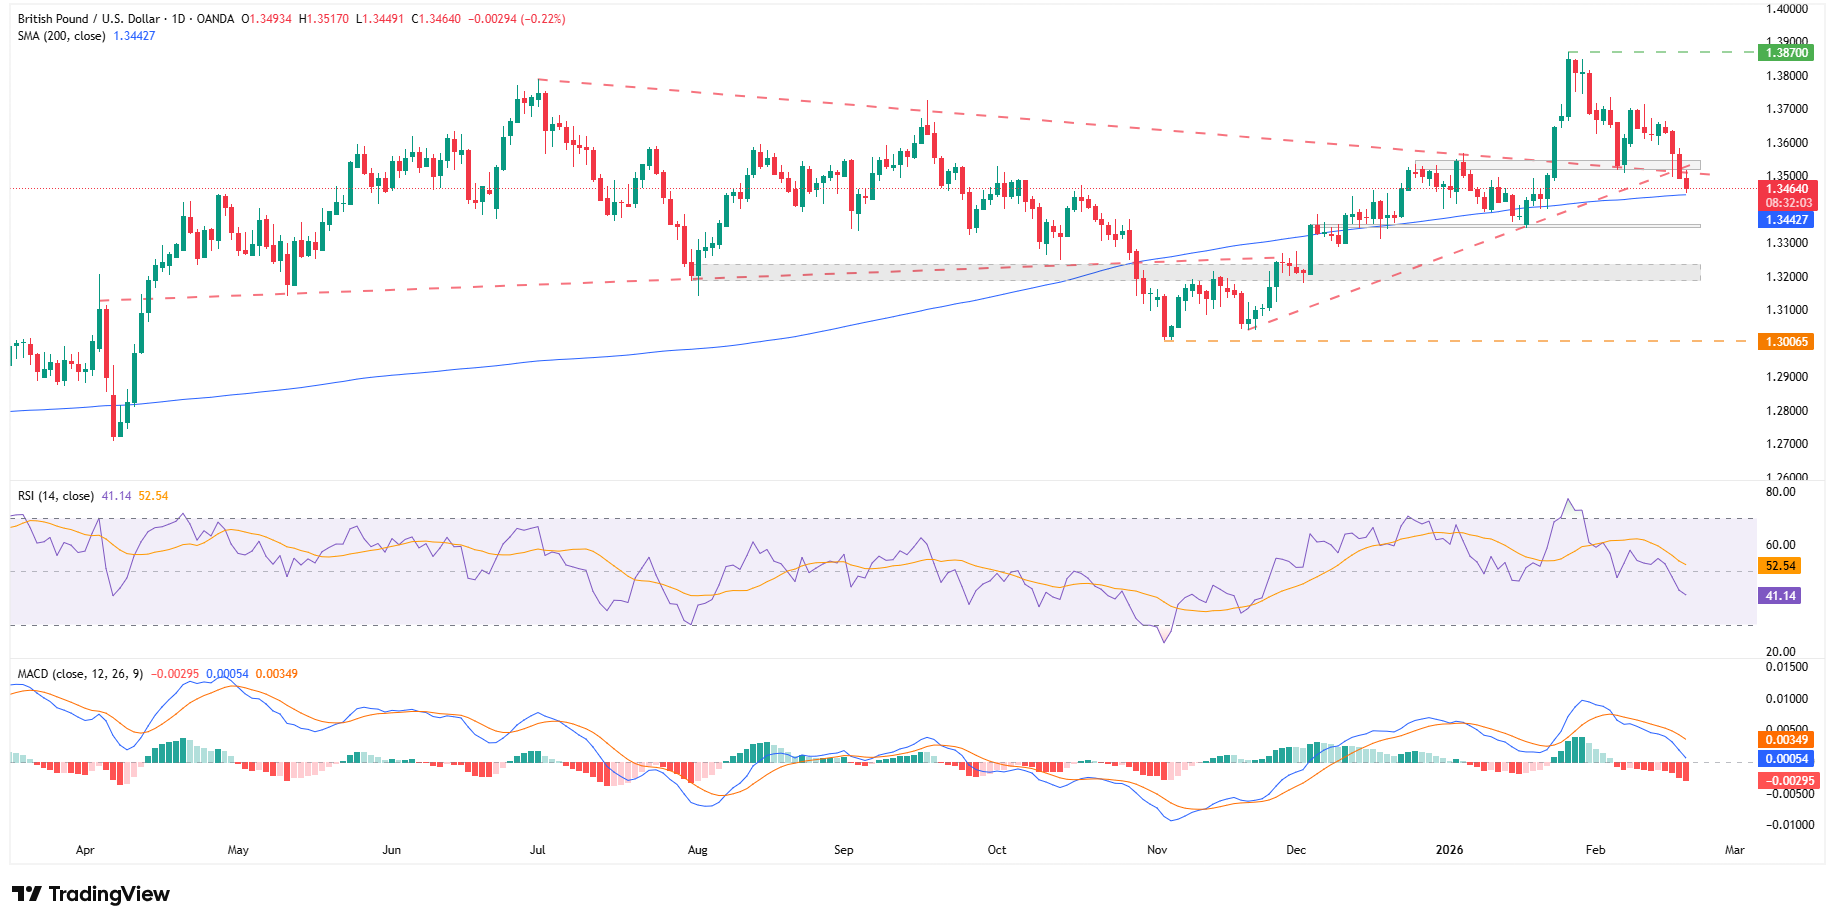Click the orange 0.00349 MACD signal label
Viewport: 1835px width, 924px height.
1787,738
